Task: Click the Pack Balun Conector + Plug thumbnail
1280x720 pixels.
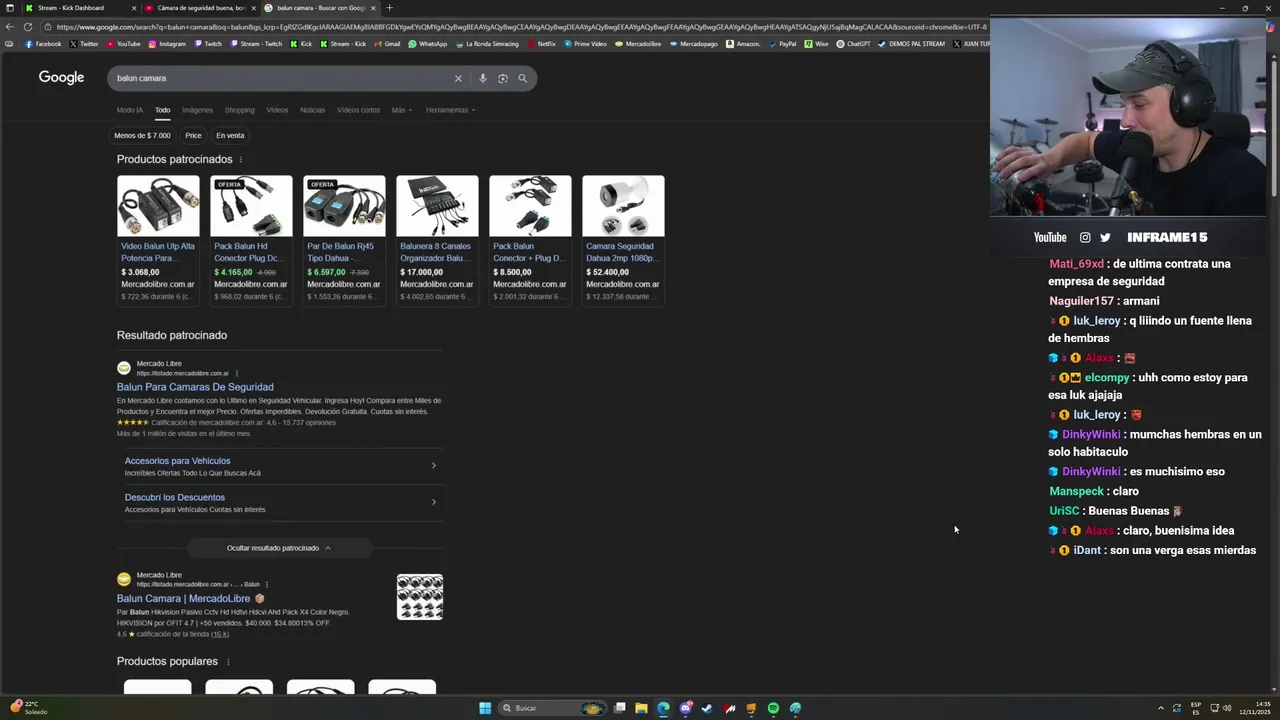Action: click(530, 206)
